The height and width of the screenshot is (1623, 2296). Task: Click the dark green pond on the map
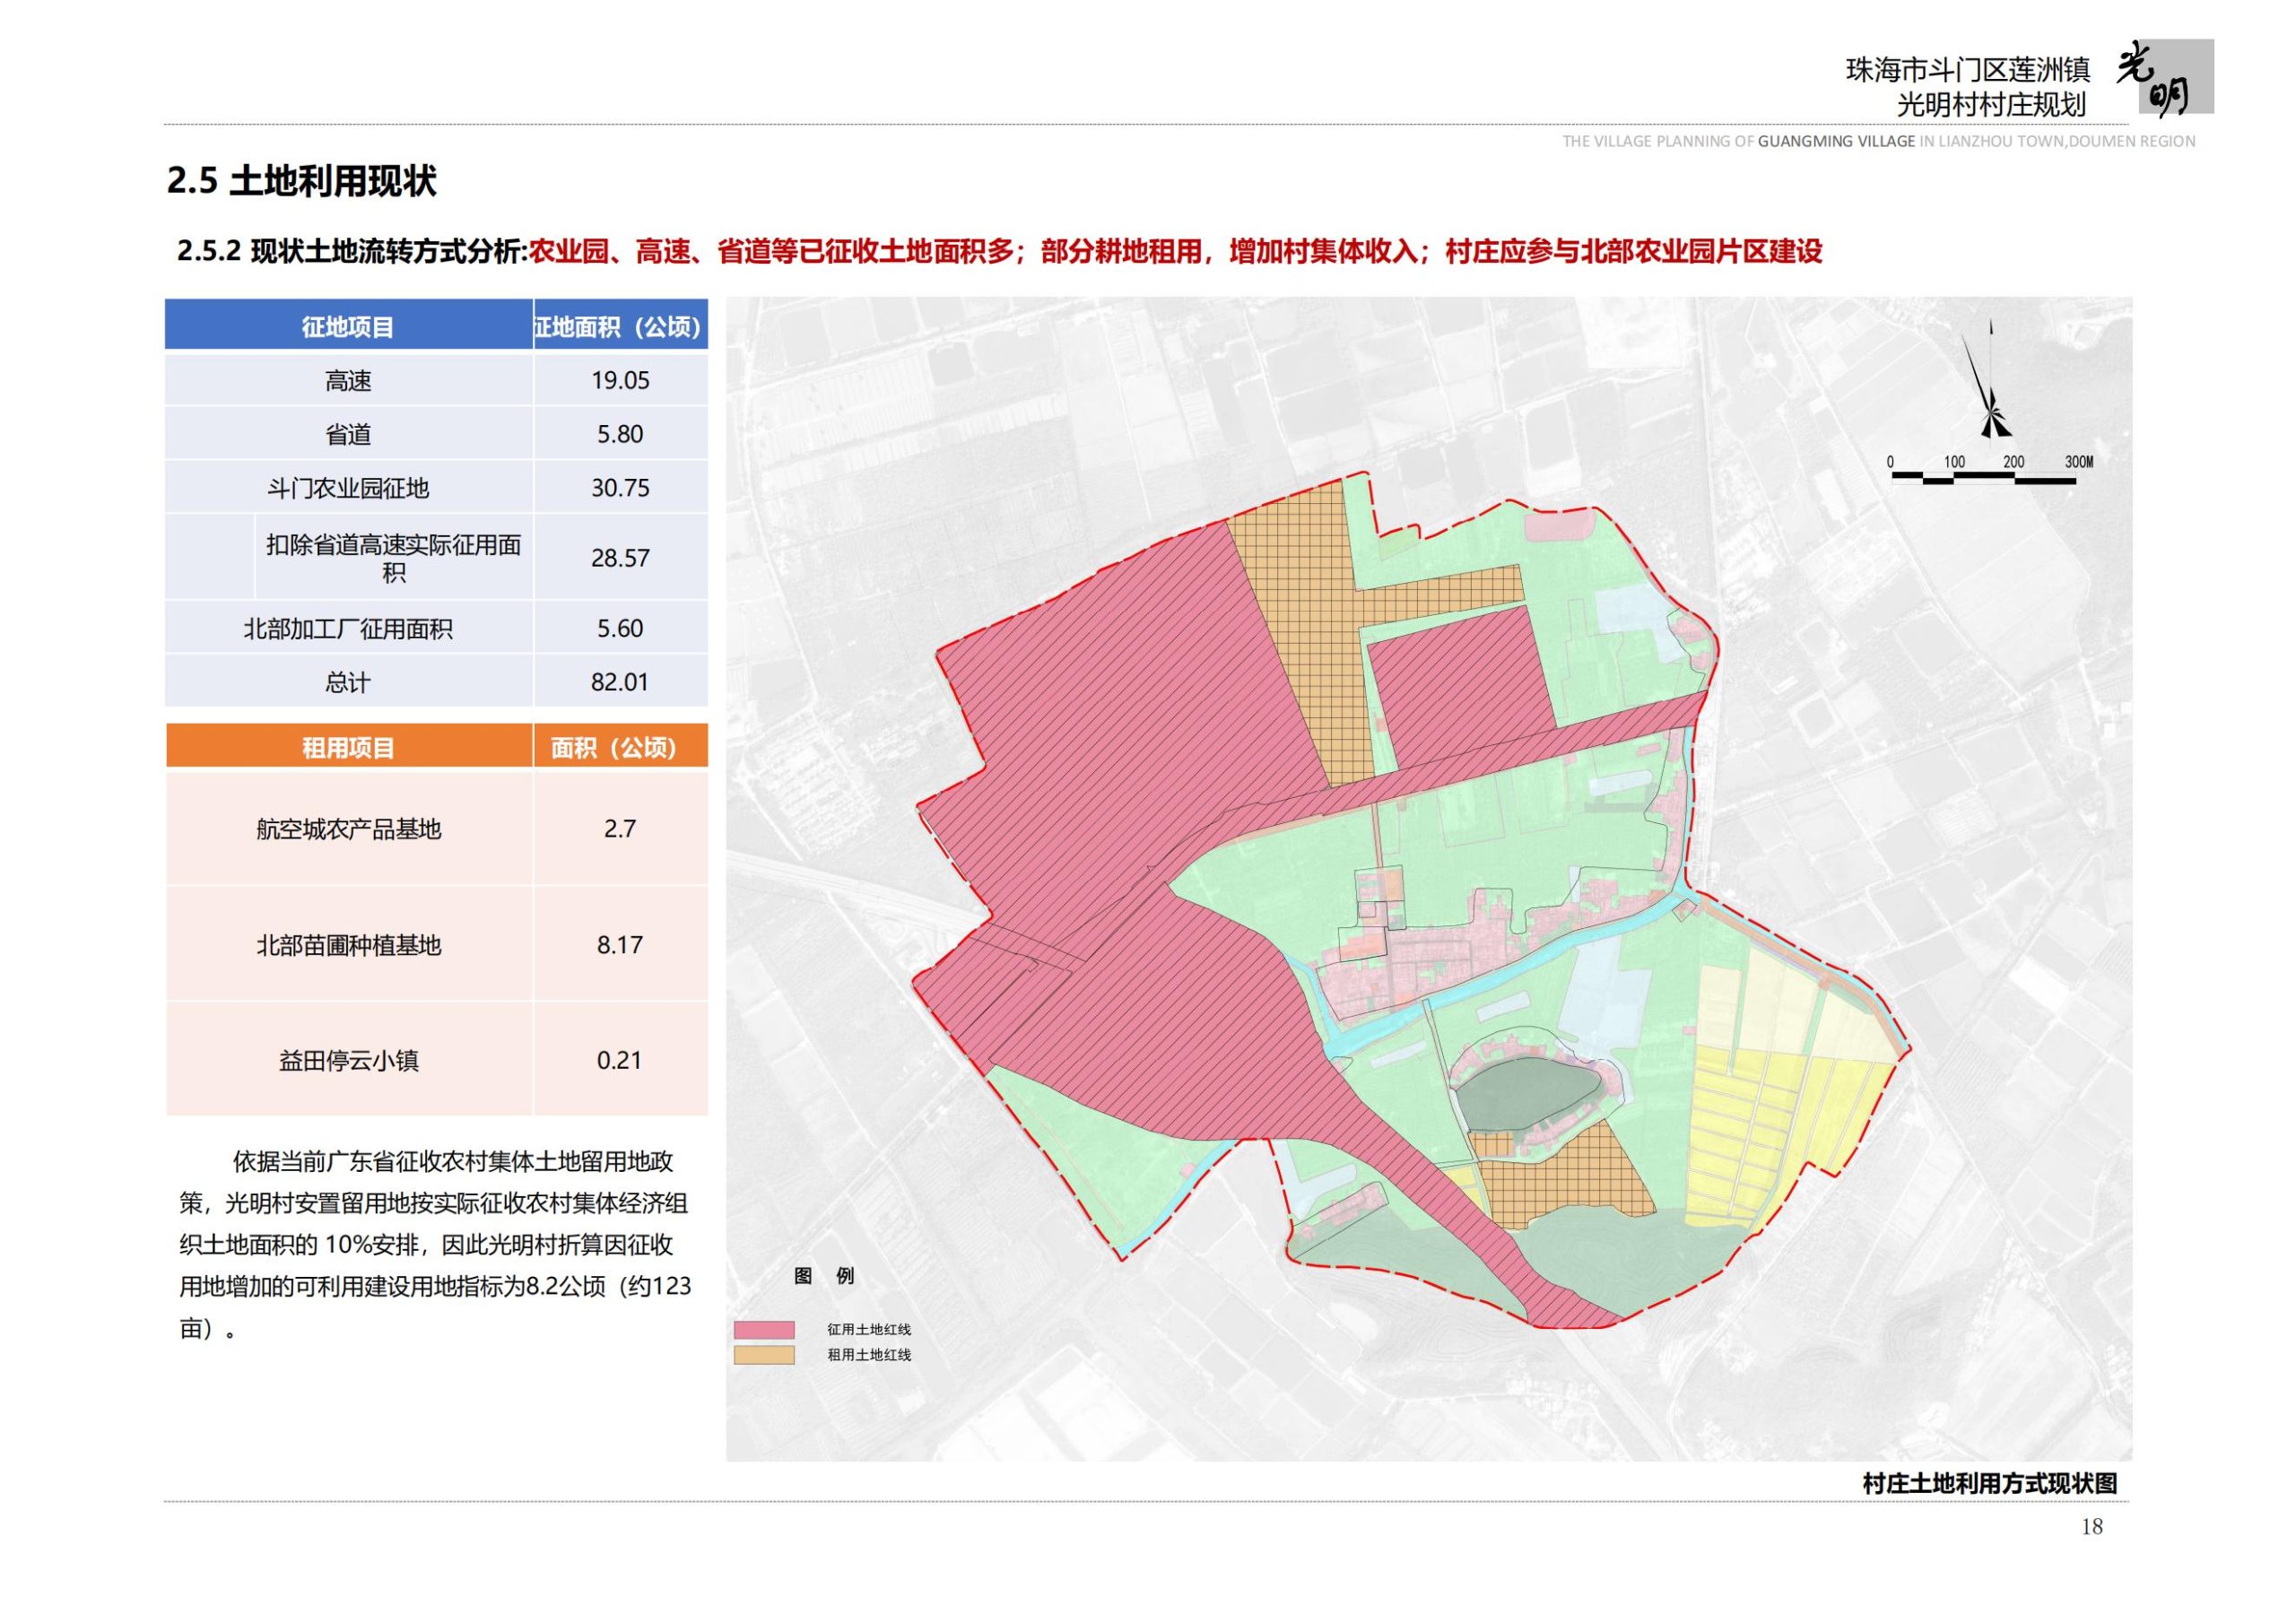[1527, 1095]
